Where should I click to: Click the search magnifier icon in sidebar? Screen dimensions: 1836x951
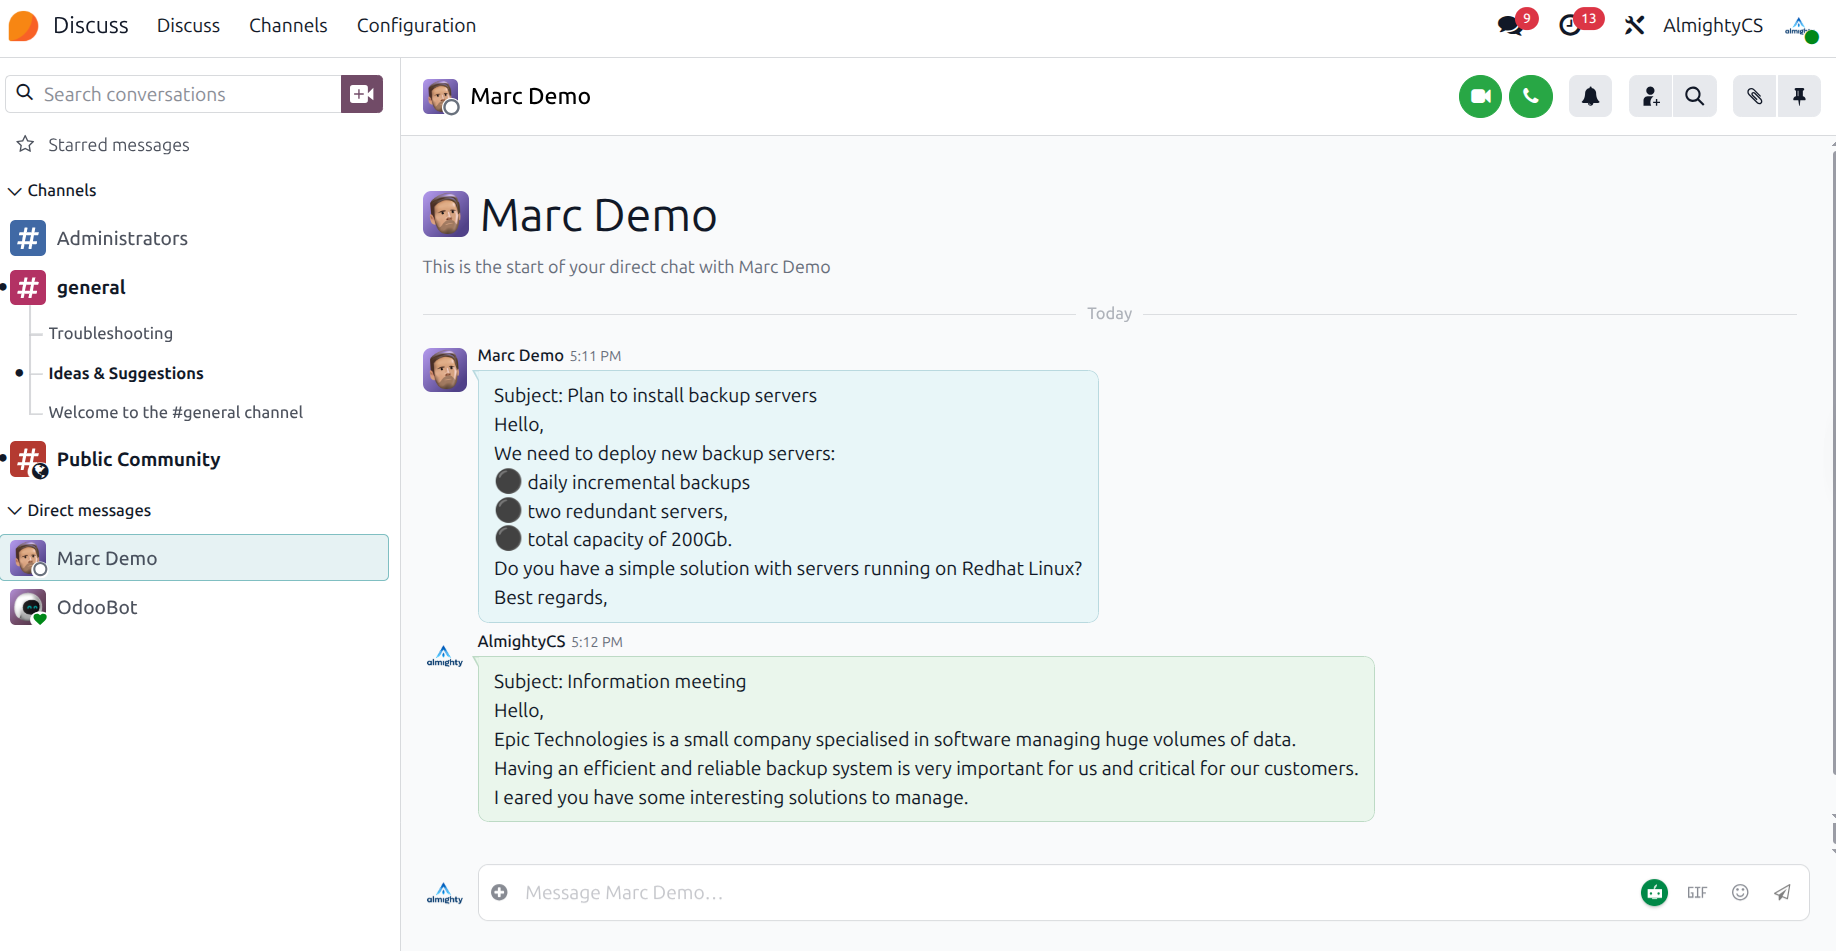coord(25,93)
